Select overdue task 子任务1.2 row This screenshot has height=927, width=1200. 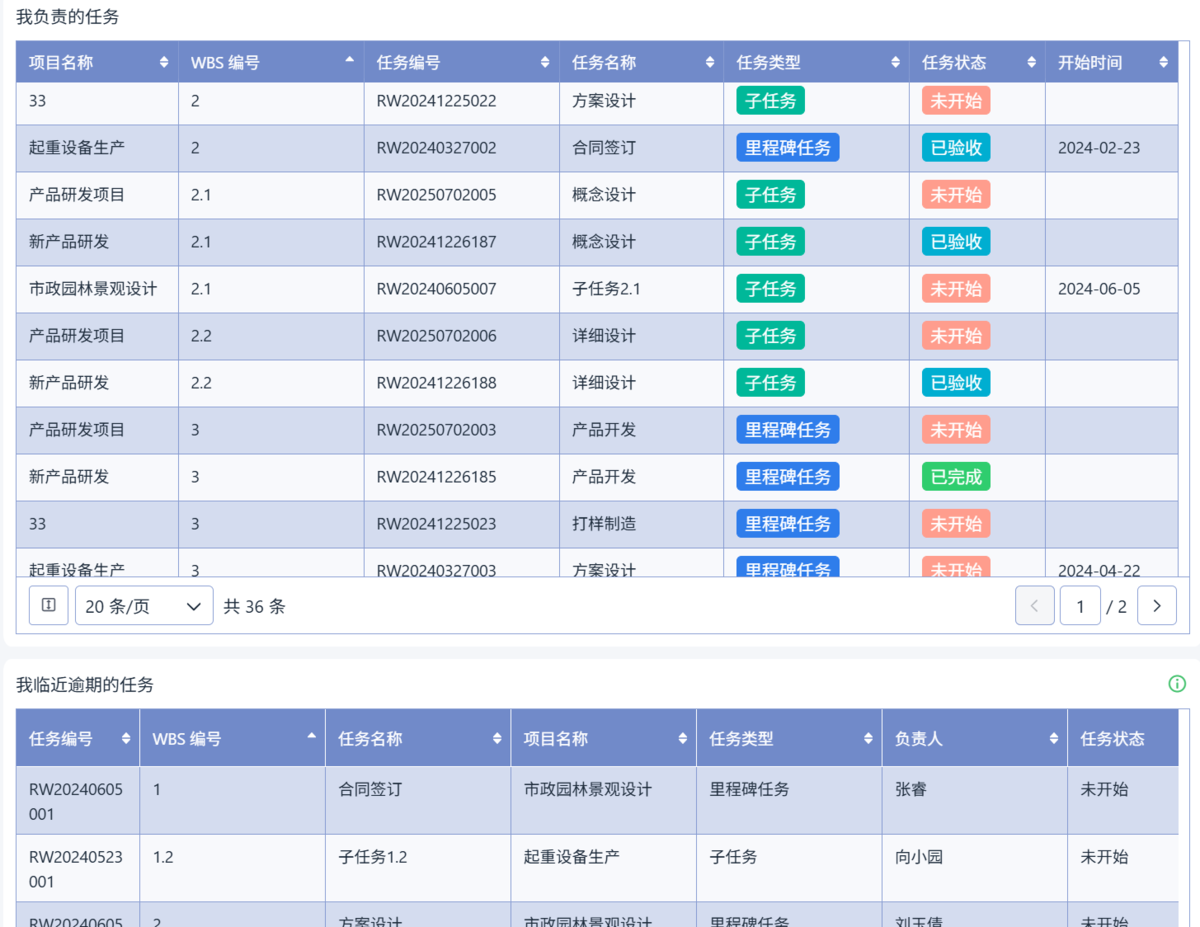(x=373, y=857)
